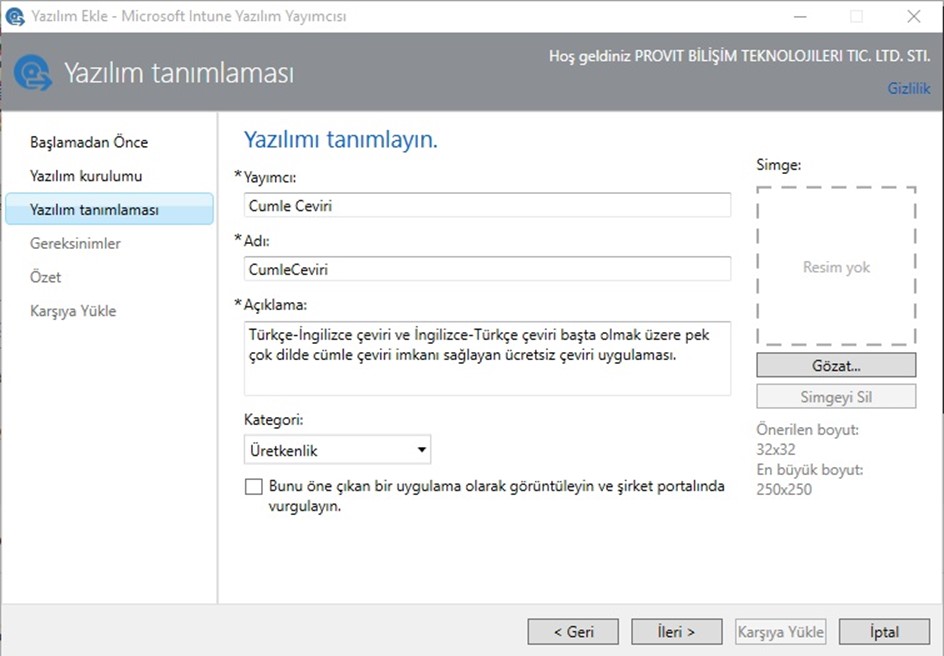Click the large Intune logo in the header
944x656 pixels.
33,73
